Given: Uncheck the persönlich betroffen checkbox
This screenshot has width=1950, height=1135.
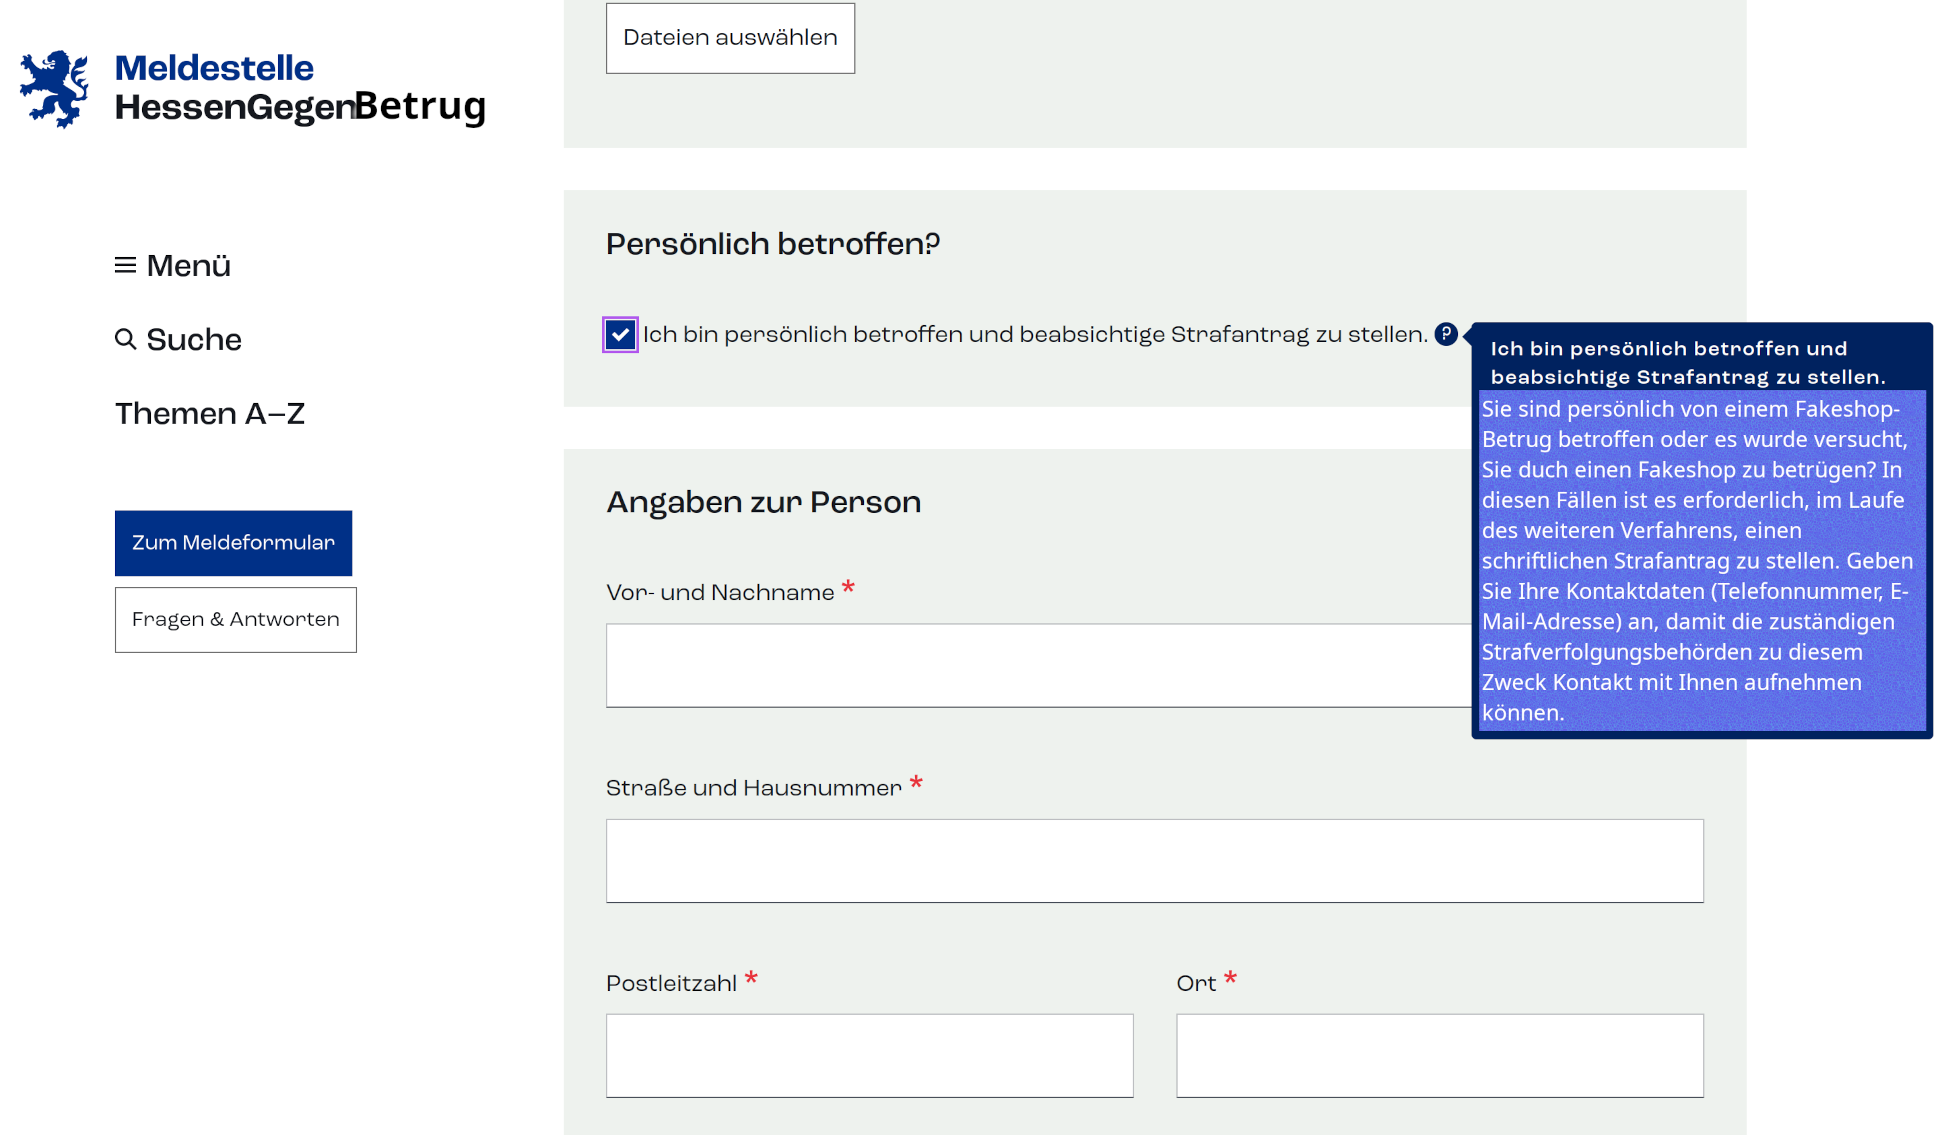Looking at the screenshot, I should pyautogui.click(x=620, y=335).
